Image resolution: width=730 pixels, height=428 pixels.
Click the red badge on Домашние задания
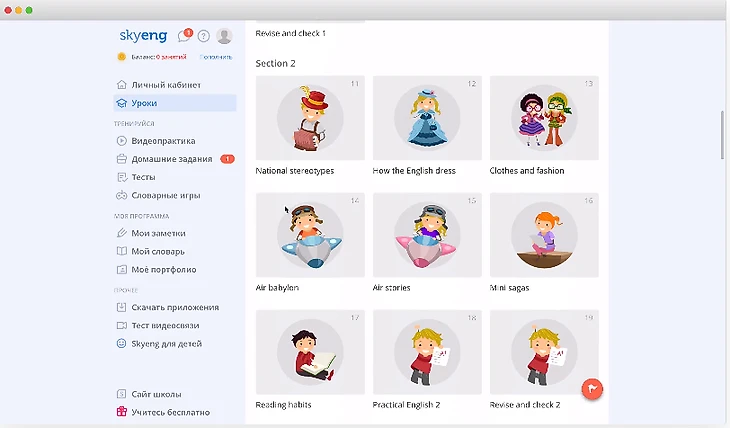[227, 159]
